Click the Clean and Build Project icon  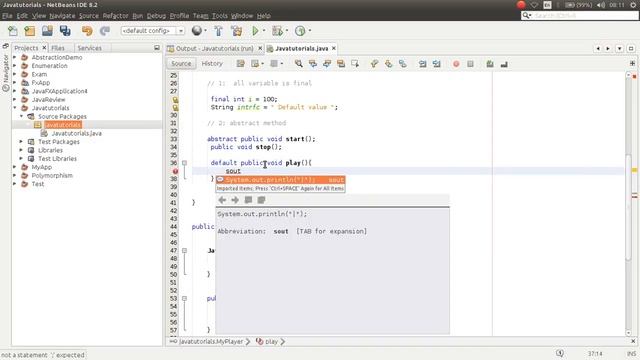point(236,31)
